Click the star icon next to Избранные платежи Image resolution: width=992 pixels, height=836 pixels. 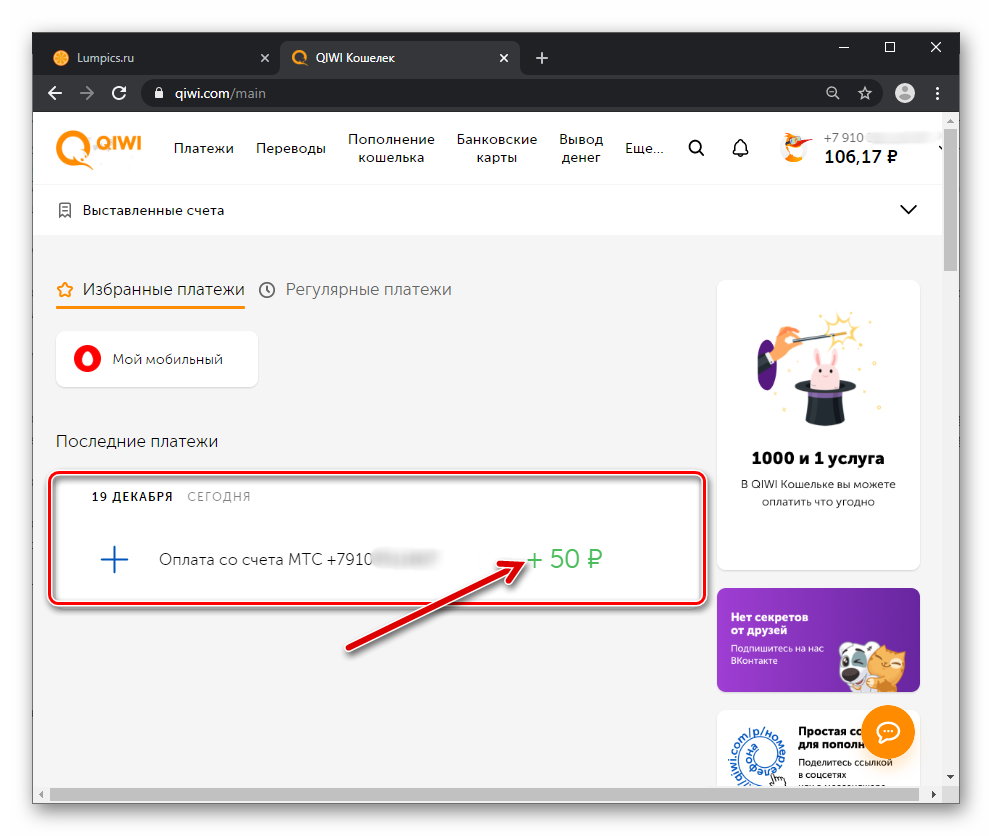pos(65,290)
